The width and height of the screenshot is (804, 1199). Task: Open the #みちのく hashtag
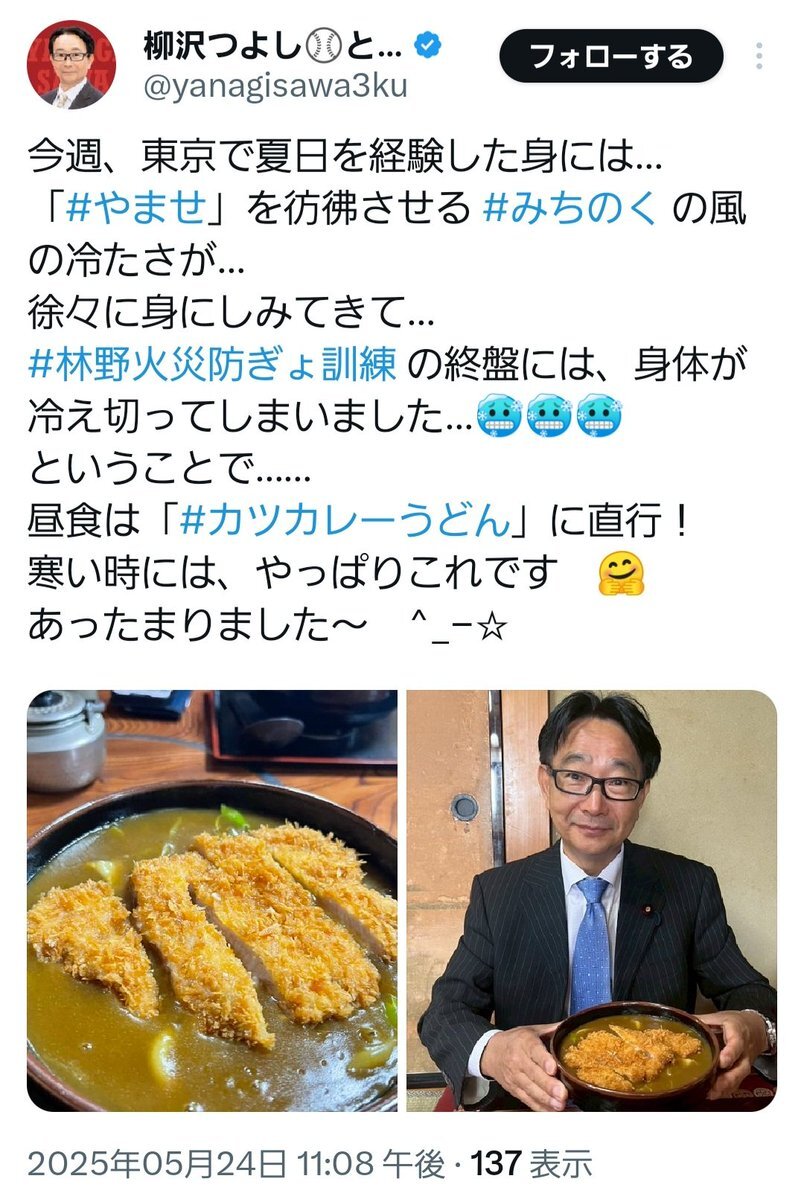[570, 207]
